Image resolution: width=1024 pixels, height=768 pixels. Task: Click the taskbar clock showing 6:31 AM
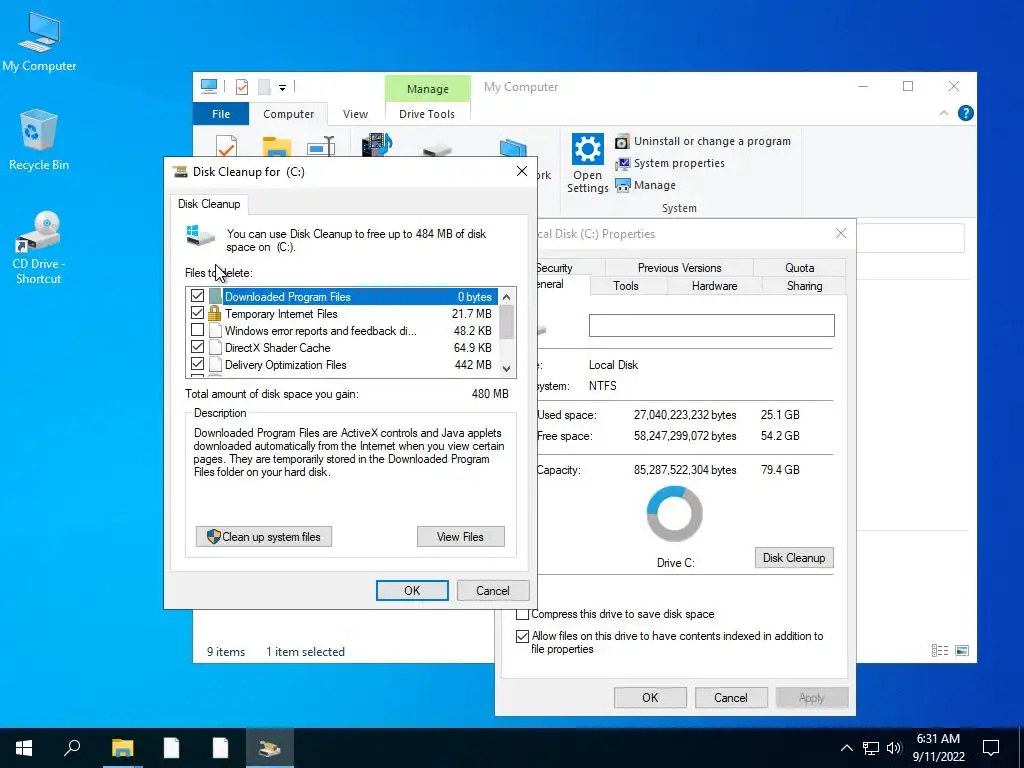click(x=938, y=748)
